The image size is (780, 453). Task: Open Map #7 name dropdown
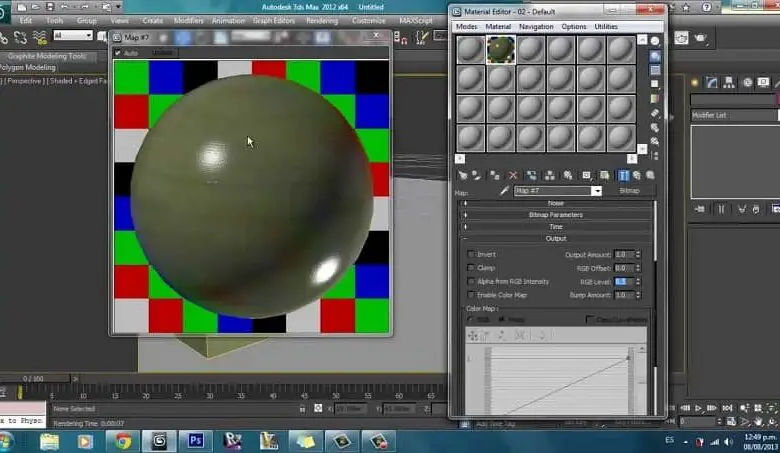tap(596, 191)
